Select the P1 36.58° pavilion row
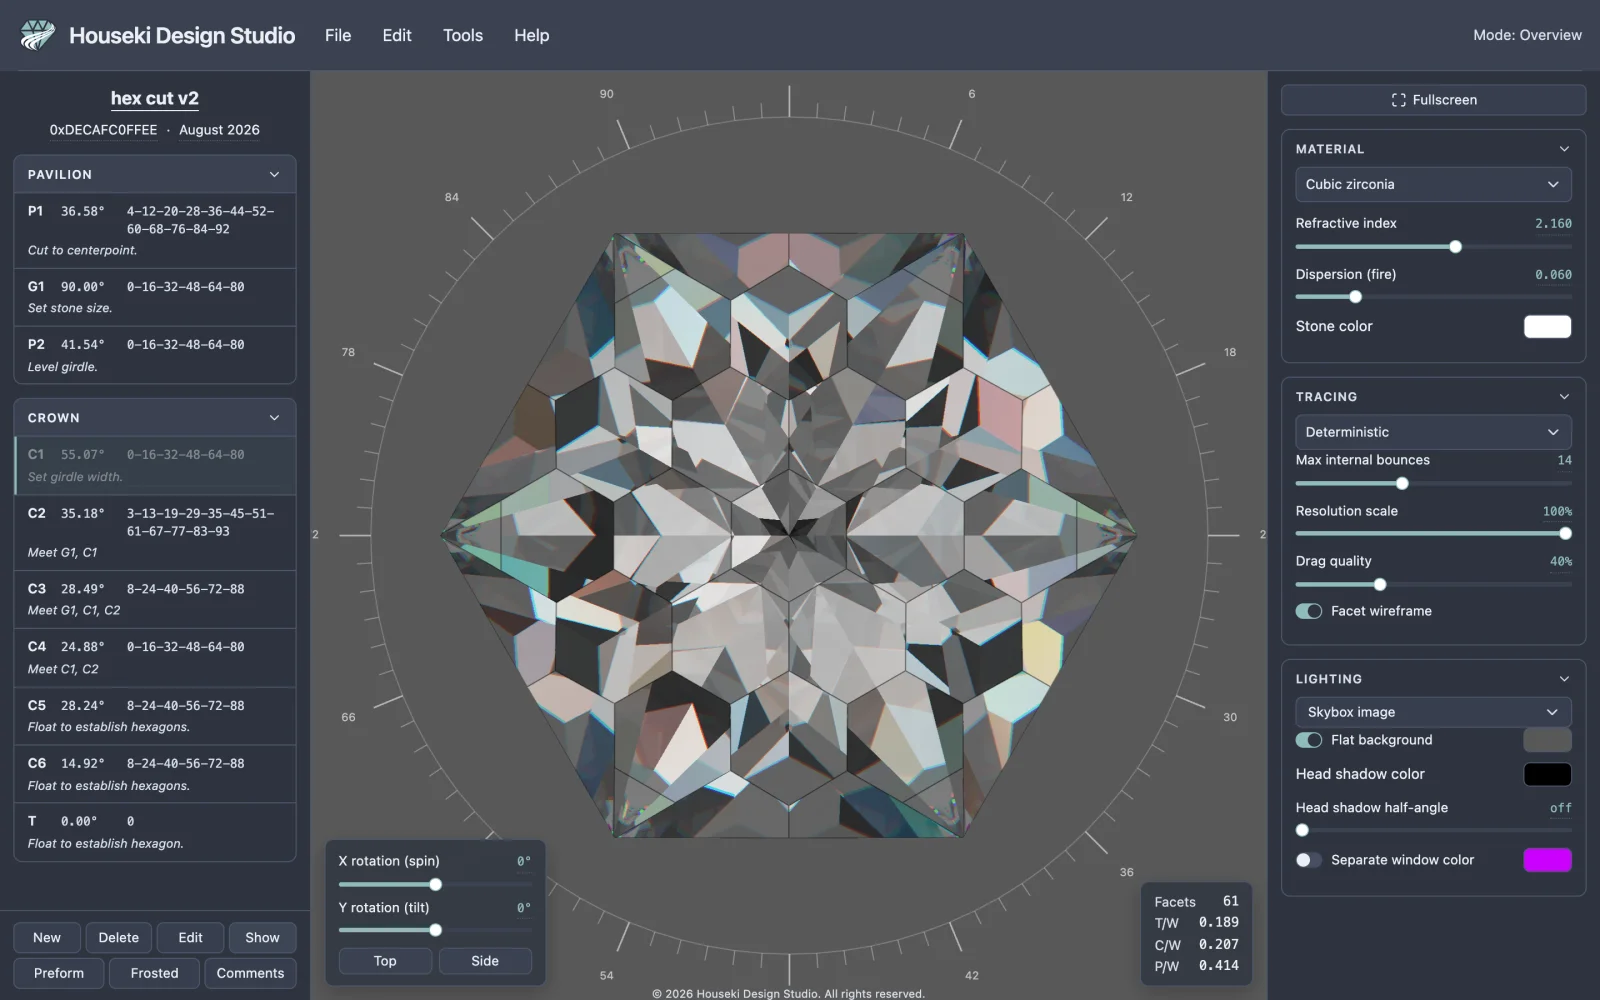Image resolution: width=1600 pixels, height=1000 pixels. click(x=155, y=230)
